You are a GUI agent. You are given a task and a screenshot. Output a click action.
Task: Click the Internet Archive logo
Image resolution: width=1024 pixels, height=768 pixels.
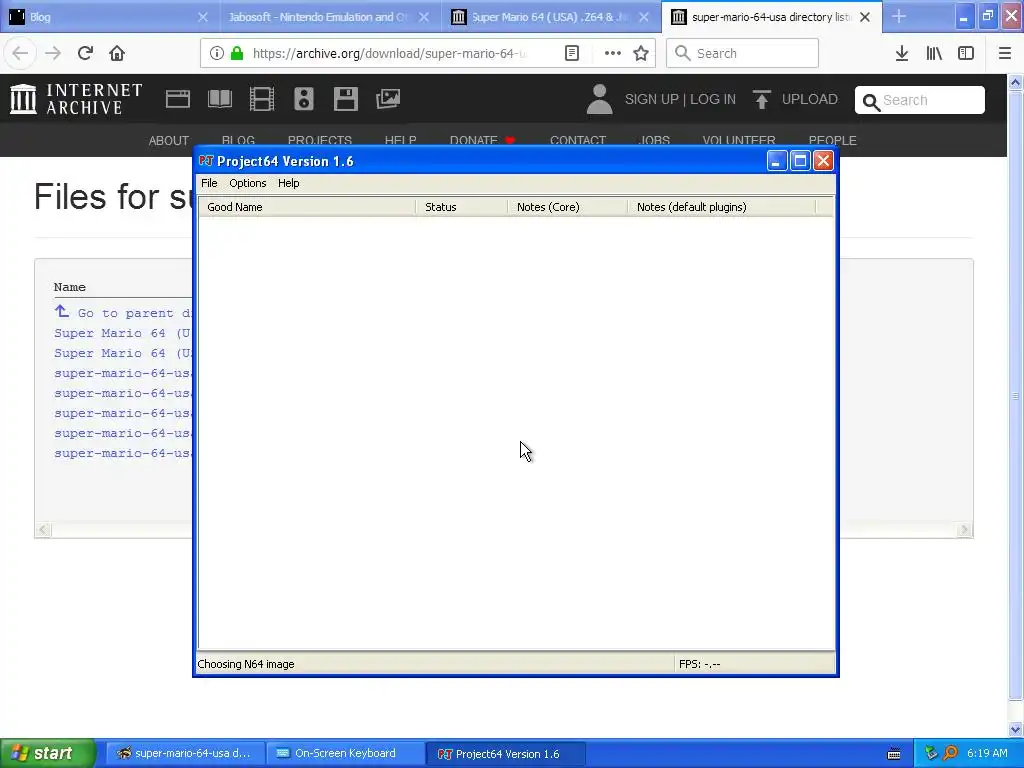(x=76, y=99)
